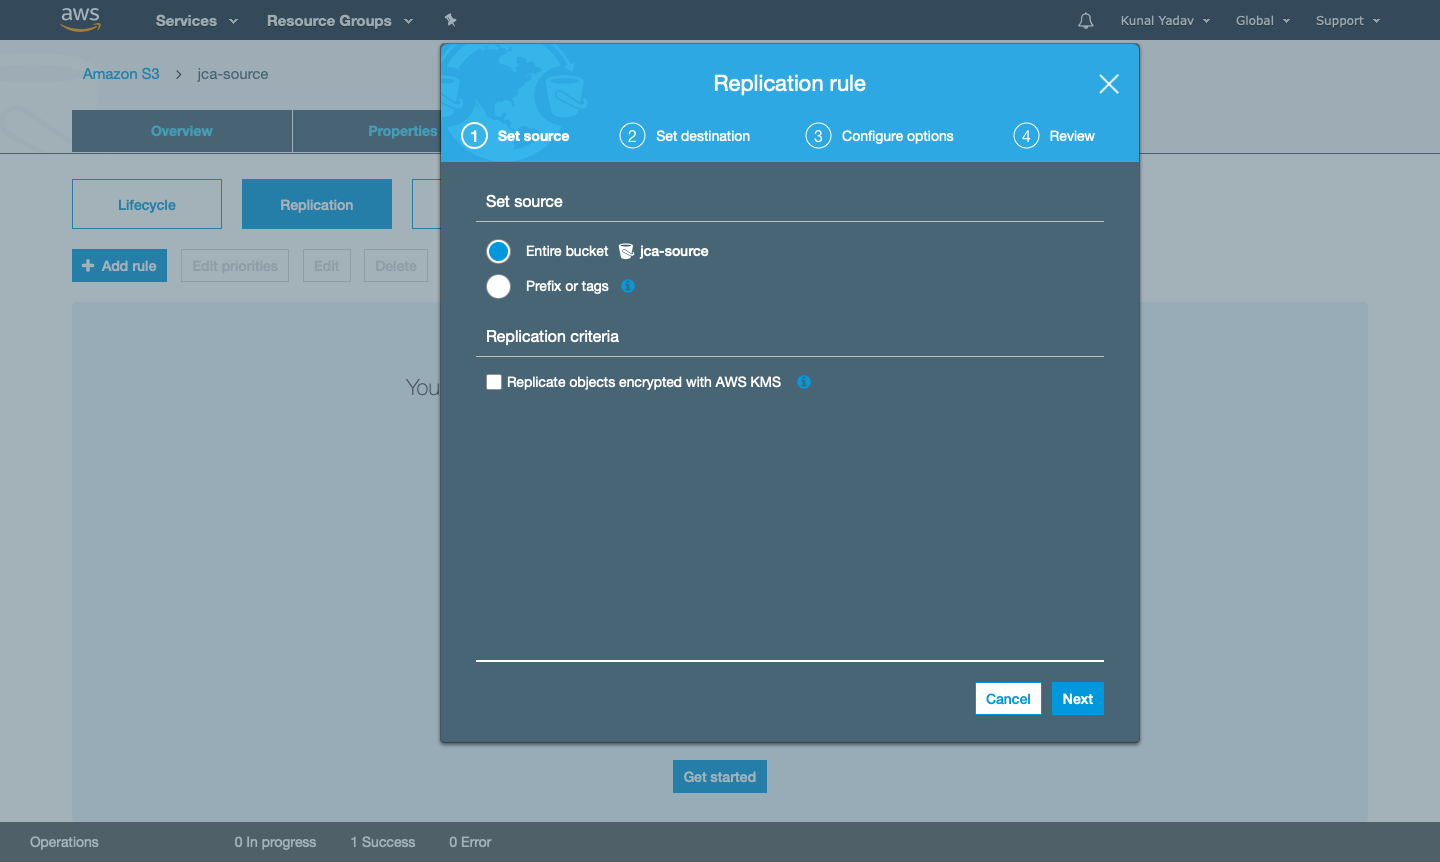Cancel the Replication rule dialog

pyautogui.click(x=1008, y=699)
